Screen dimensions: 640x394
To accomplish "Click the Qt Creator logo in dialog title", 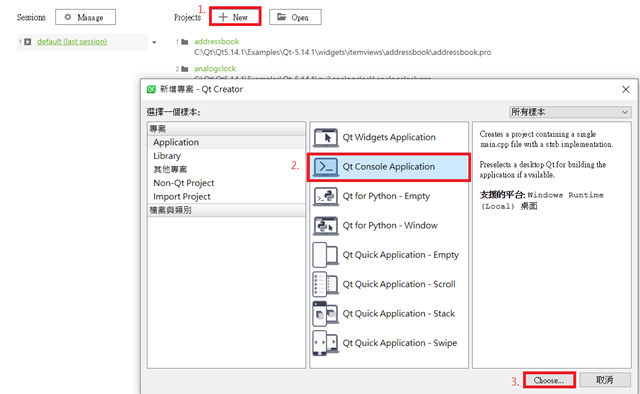I will 151,89.
